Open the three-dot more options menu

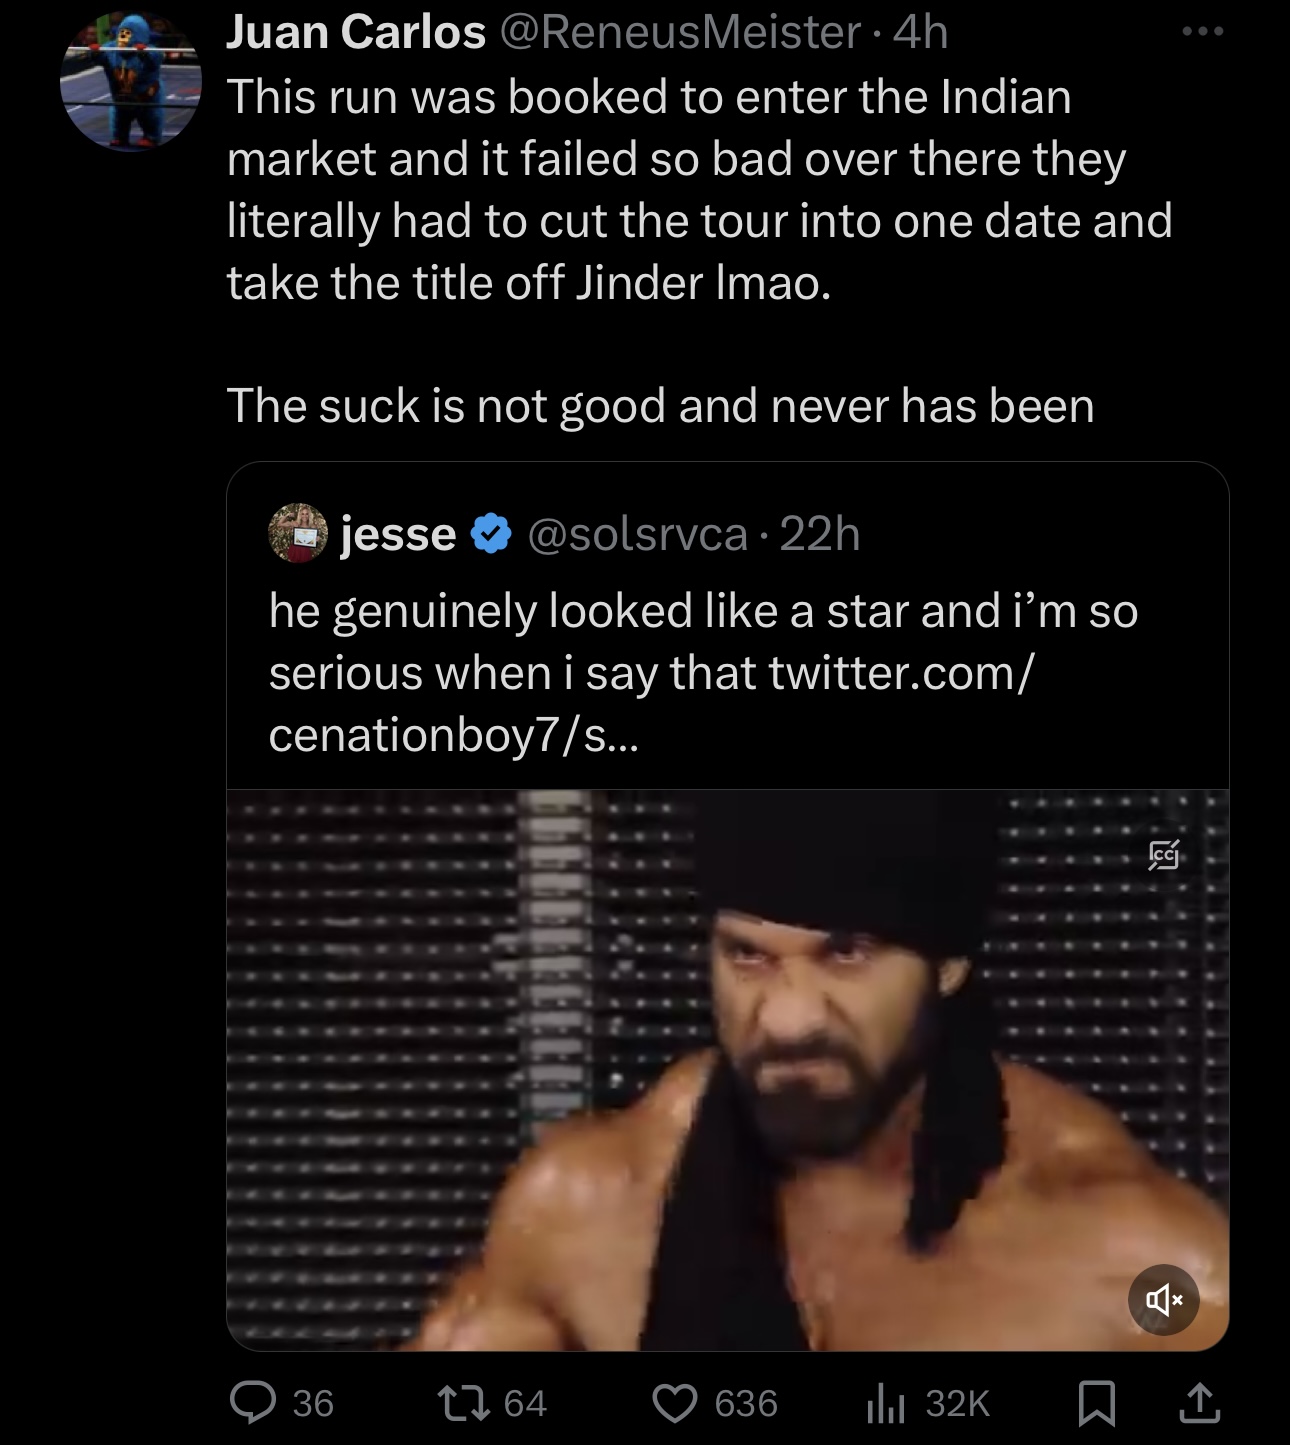click(x=1201, y=32)
